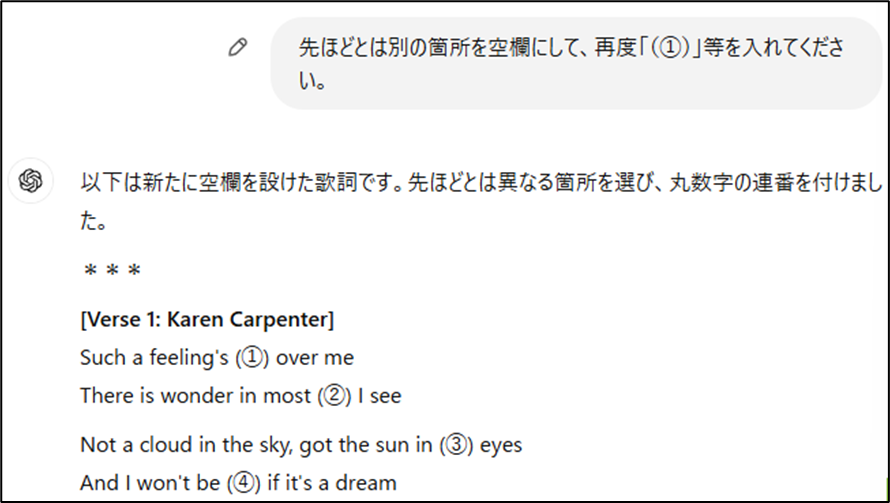The width and height of the screenshot is (890, 503).
Task: Click blank ① in "Such a feeling's" line
Action: tap(252, 358)
